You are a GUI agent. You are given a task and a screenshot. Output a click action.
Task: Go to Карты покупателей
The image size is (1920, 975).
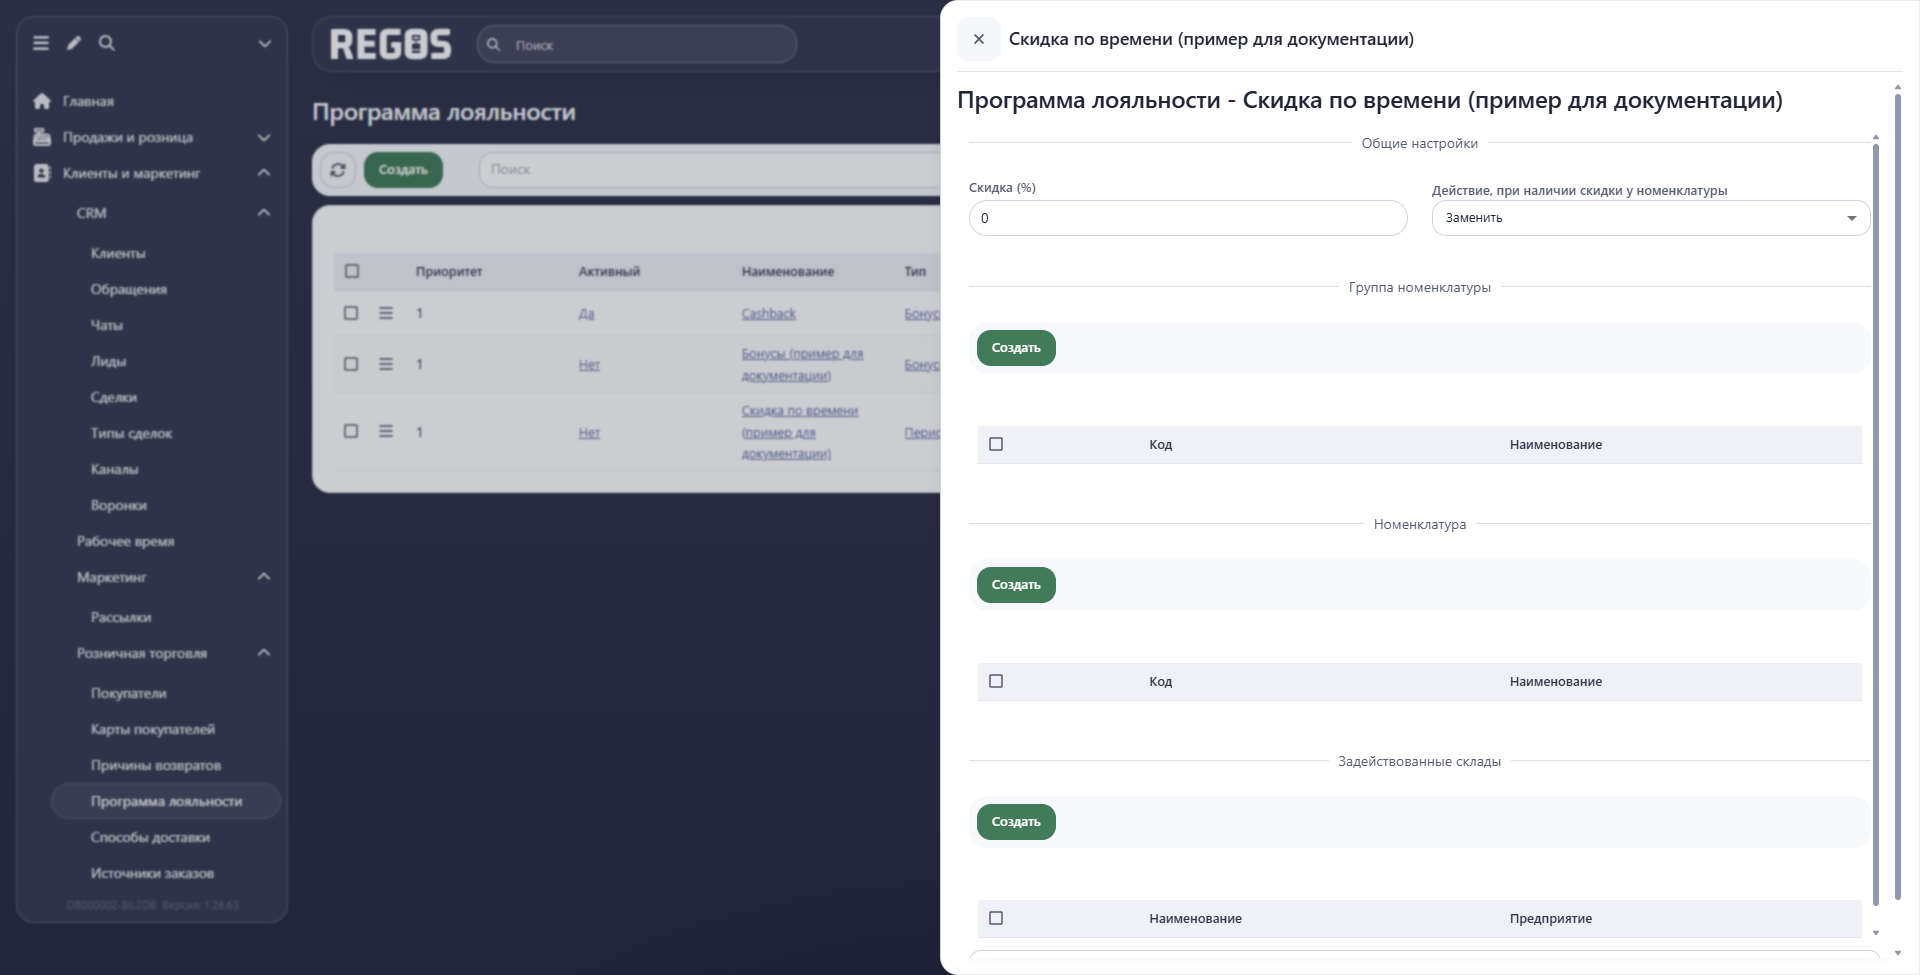point(153,729)
